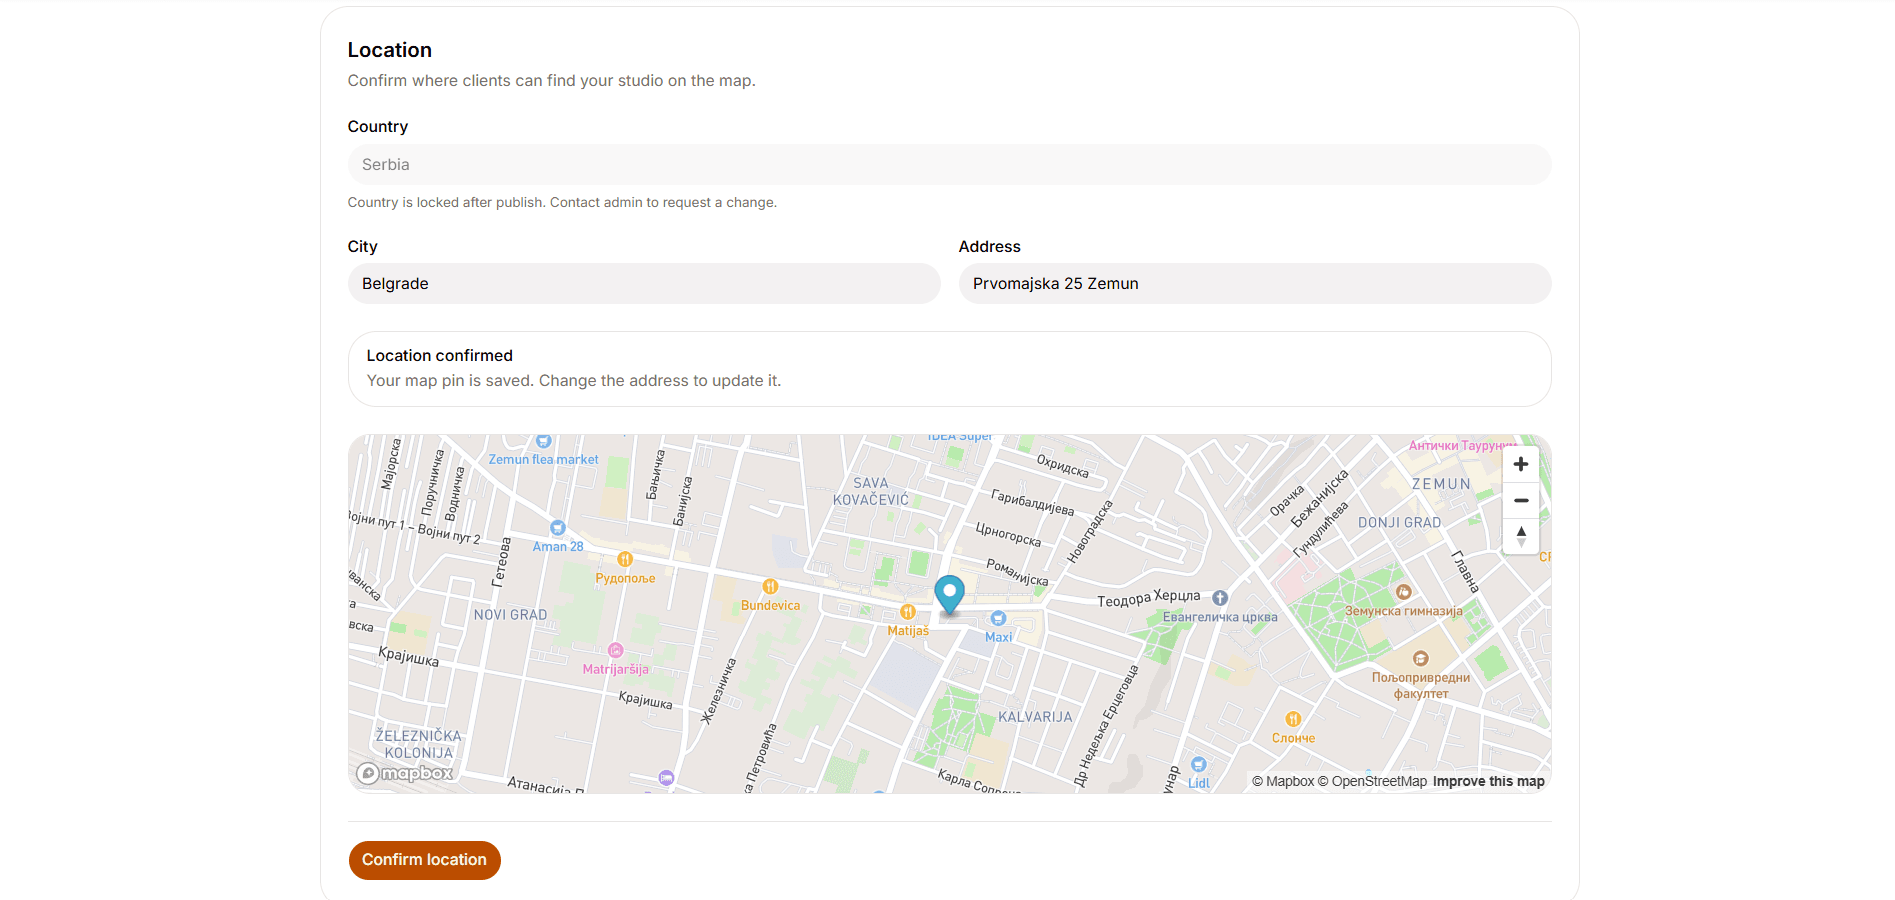Image resolution: width=1895 pixels, height=900 pixels.
Task: Click the NOVI GRAD label on map
Action: 510,615
